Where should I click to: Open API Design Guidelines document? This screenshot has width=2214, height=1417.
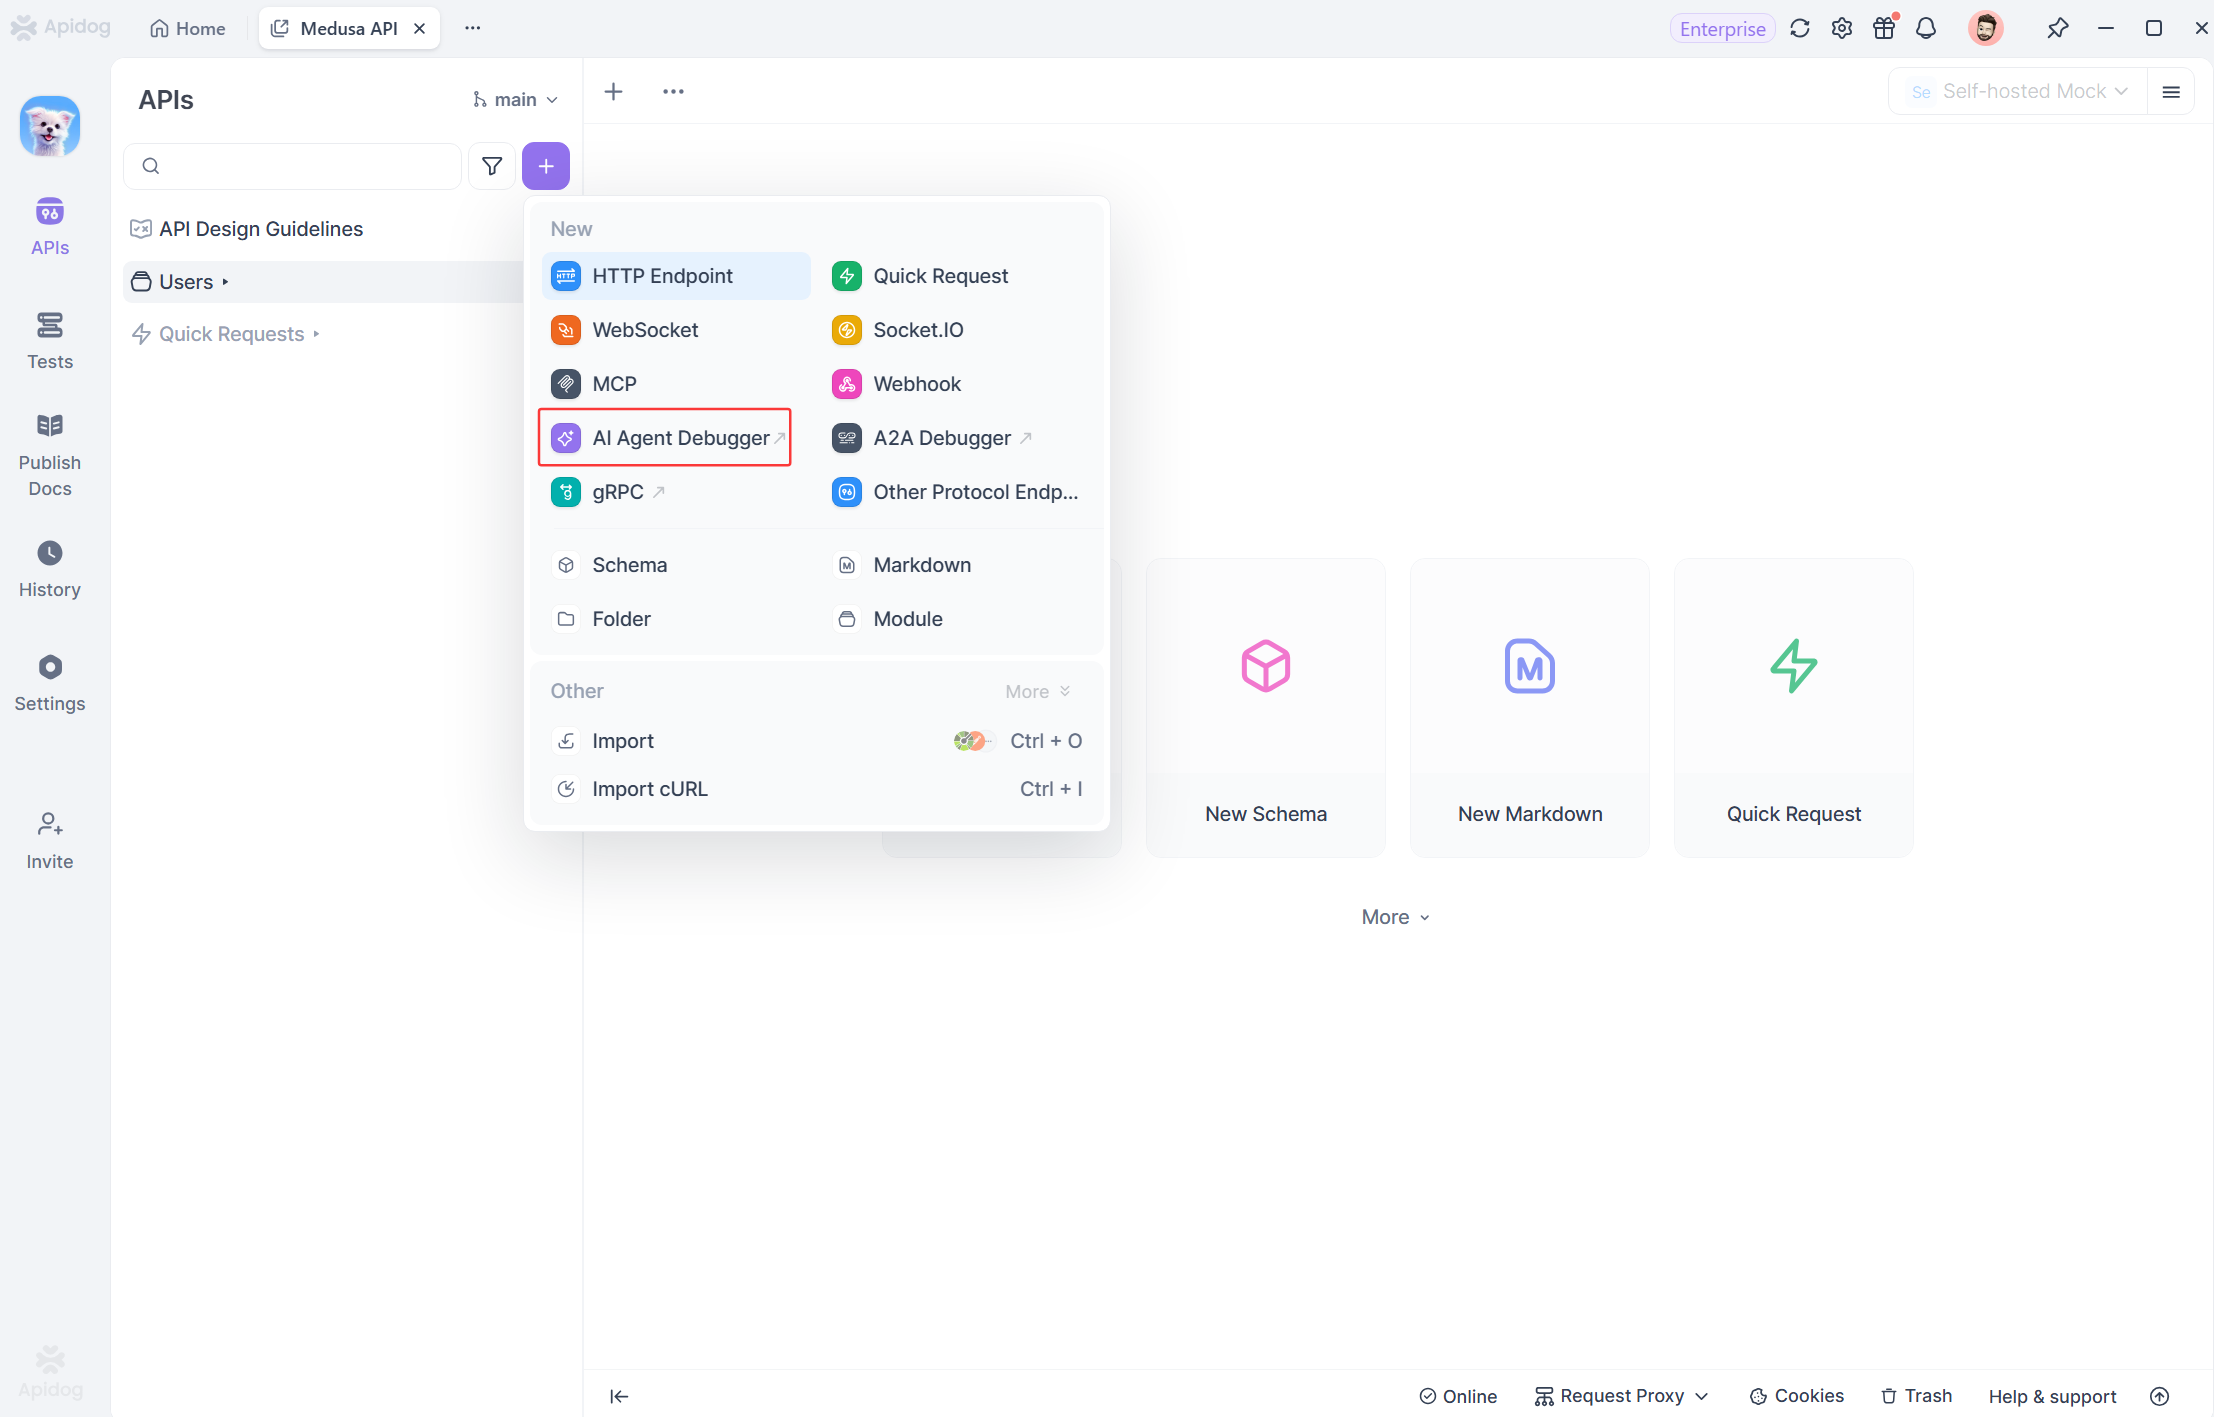click(x=260, y=229)
